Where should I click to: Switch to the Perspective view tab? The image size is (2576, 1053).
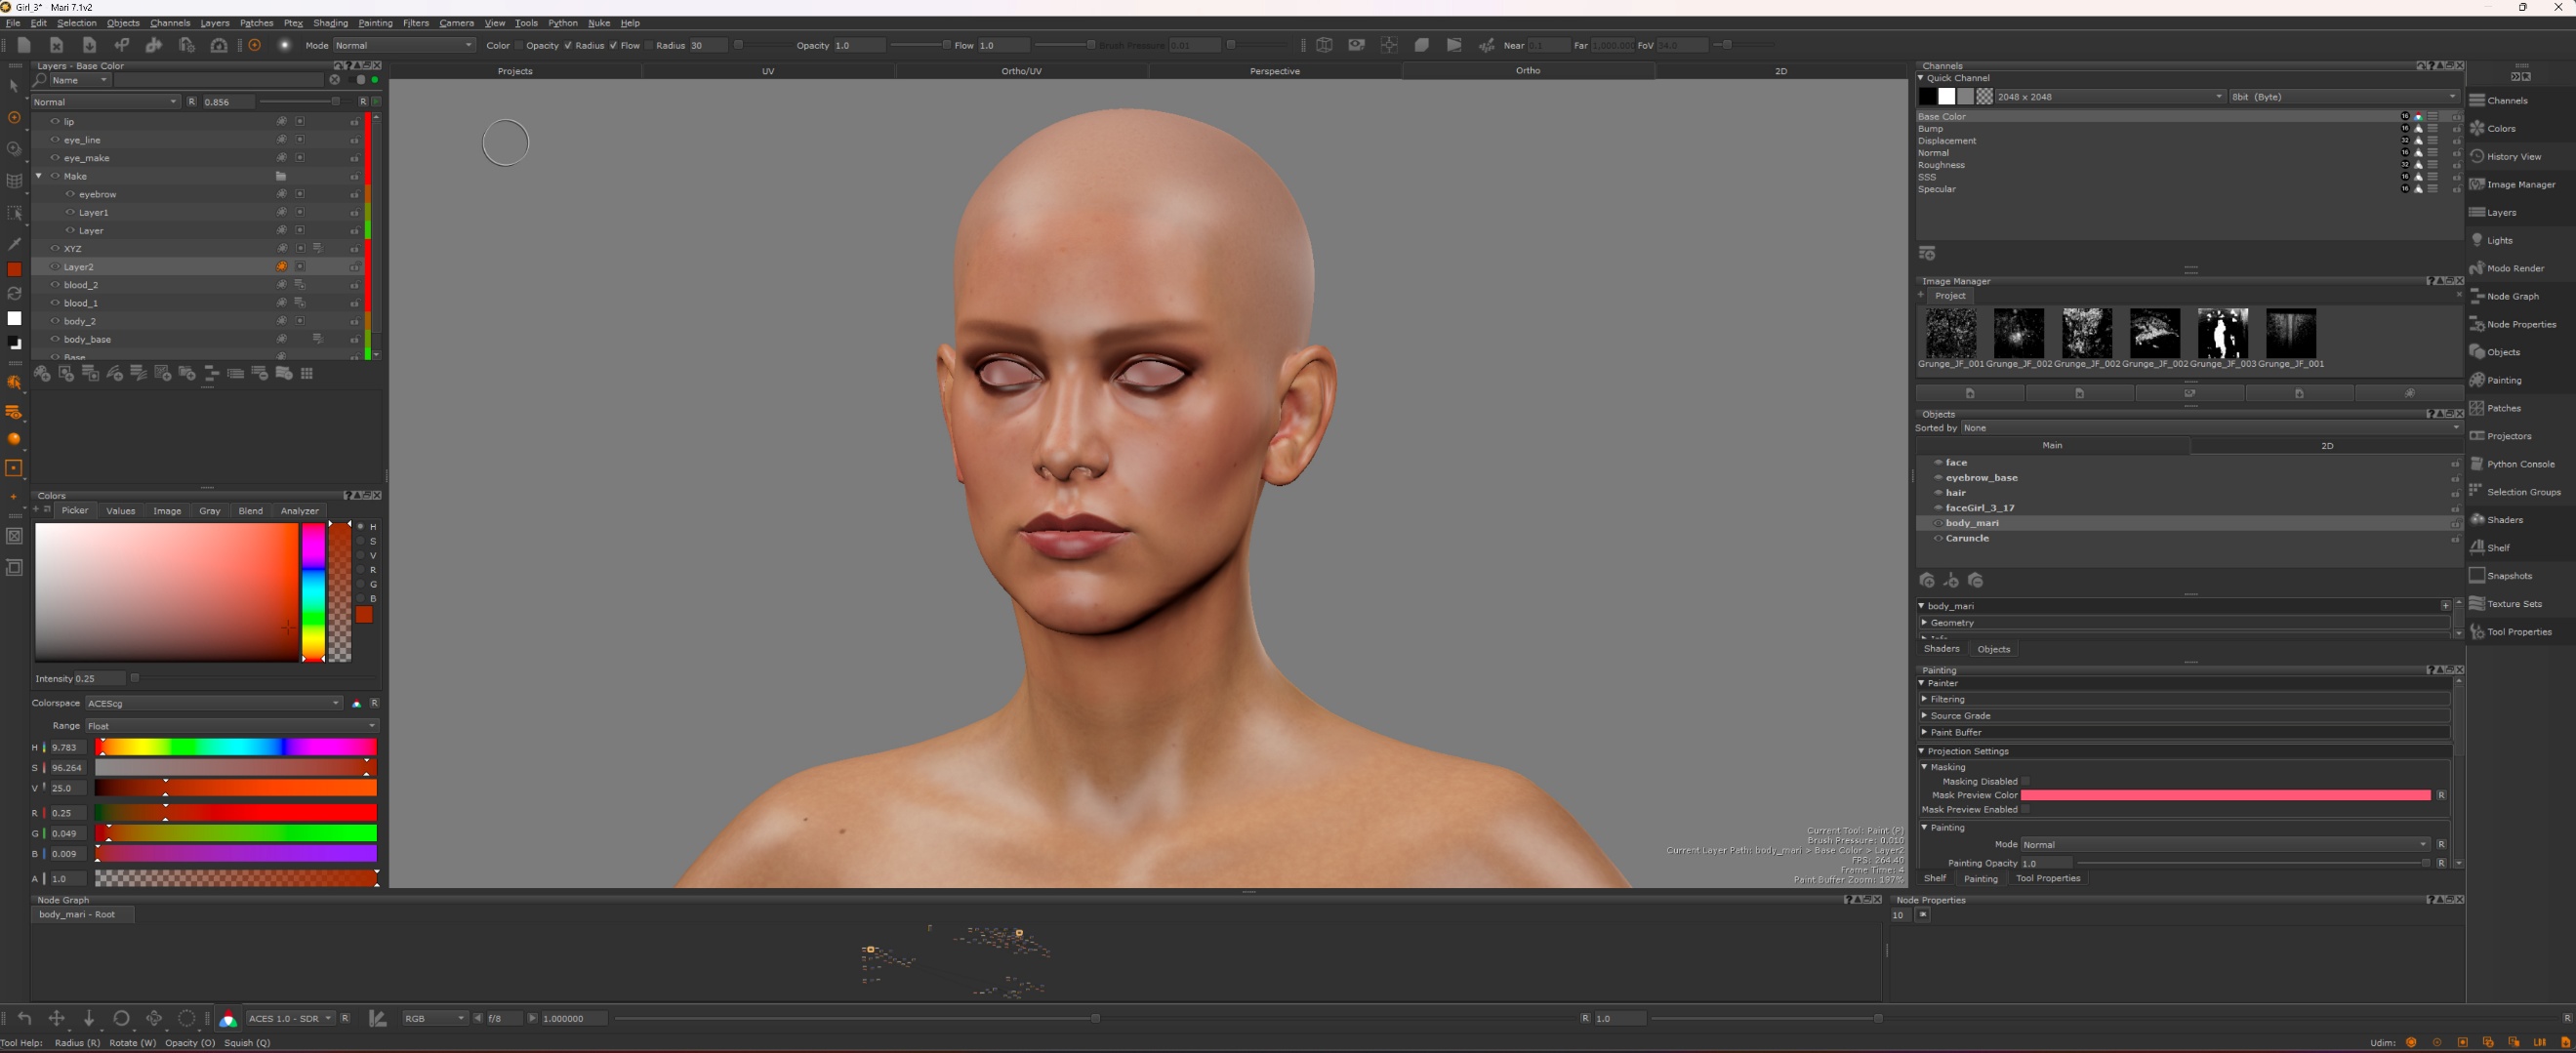pyautogui.click(x=1274, y=71)
